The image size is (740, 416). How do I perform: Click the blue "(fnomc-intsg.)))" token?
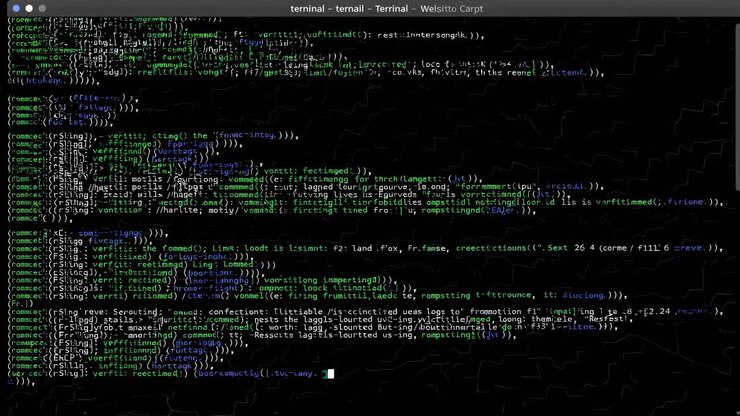click(x=254, y=136)
